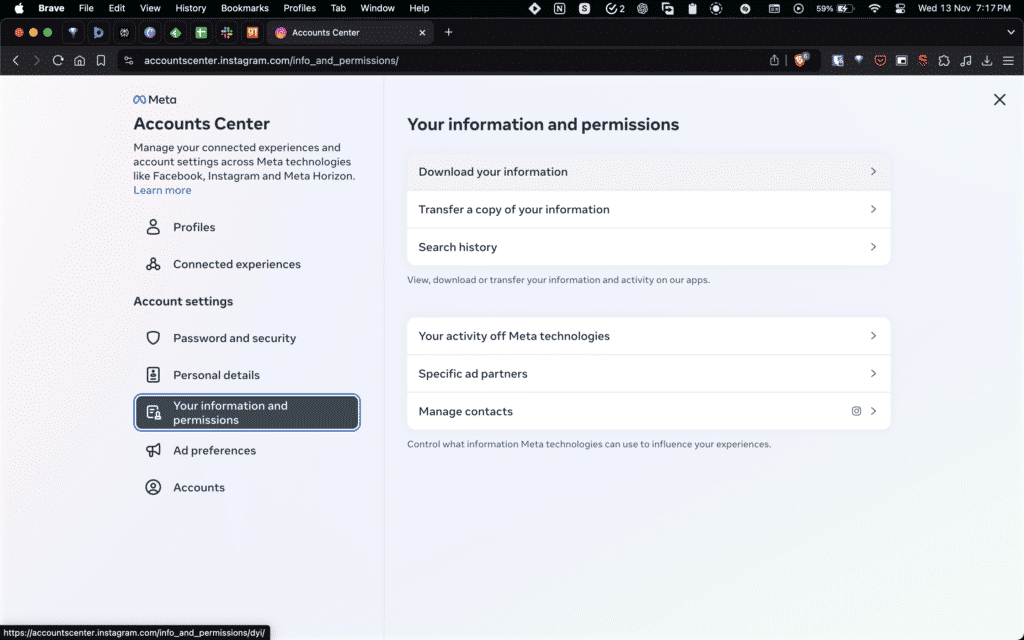This screenshot has width=1024, height=640.
Task: Click the Notion icon in menu bar
Action: tap(559, 8)
